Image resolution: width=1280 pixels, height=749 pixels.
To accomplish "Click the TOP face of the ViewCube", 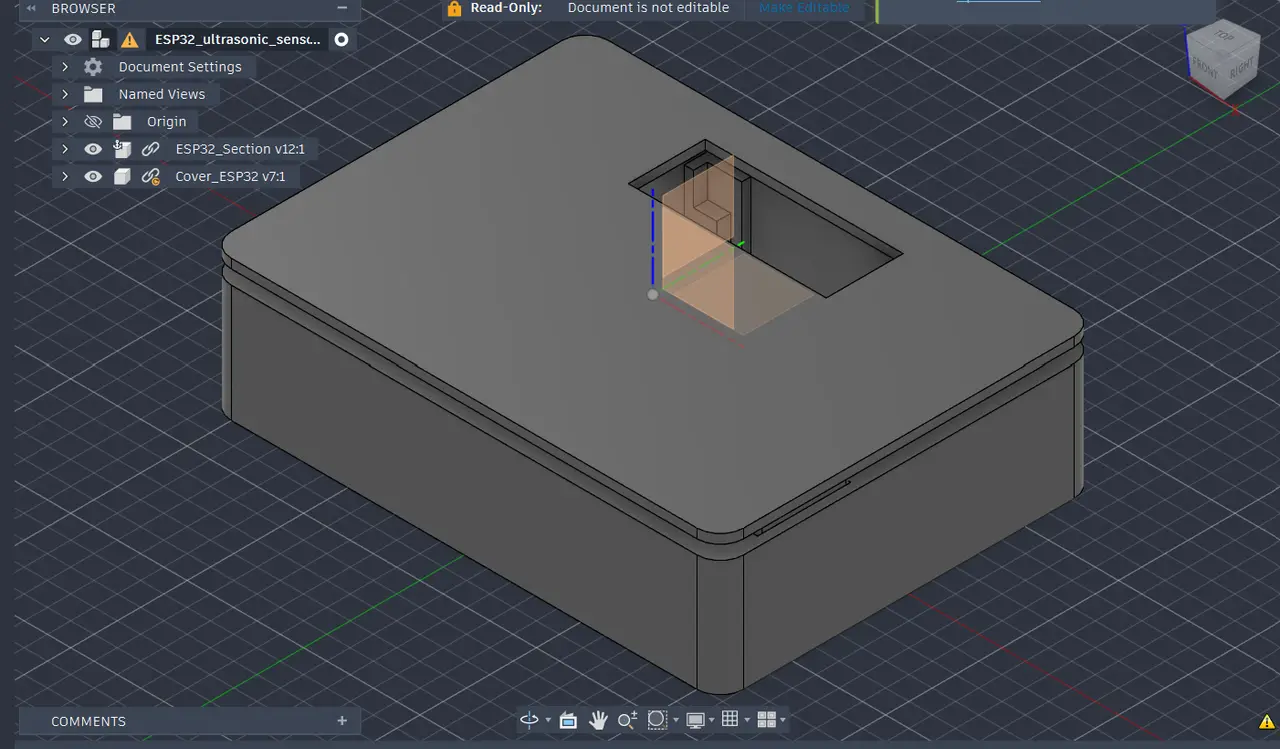I will [1224, 37].
